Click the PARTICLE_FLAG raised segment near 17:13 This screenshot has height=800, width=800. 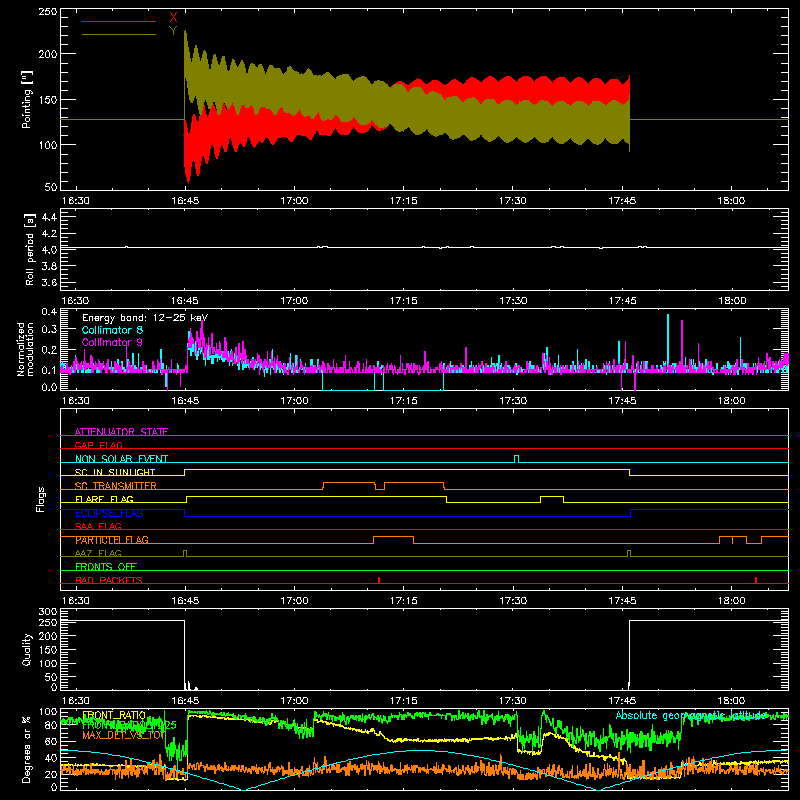393,539
